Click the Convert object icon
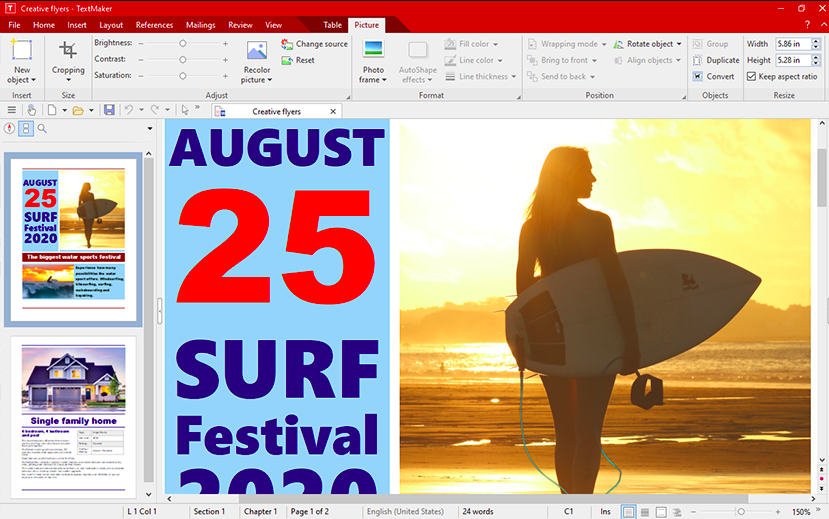This screenshot has height=519, width=829. coord(698,76)
